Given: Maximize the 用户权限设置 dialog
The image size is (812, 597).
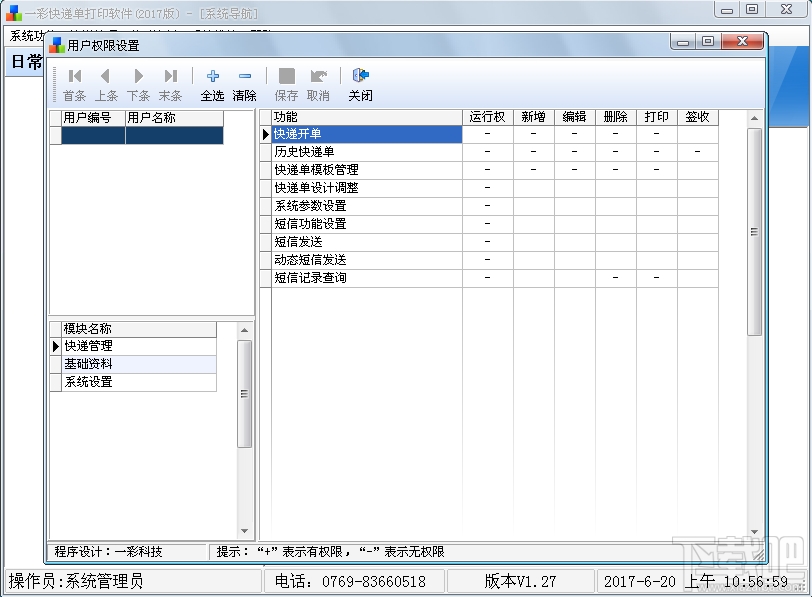Looking at the screenshot, I should click(708, 41).
